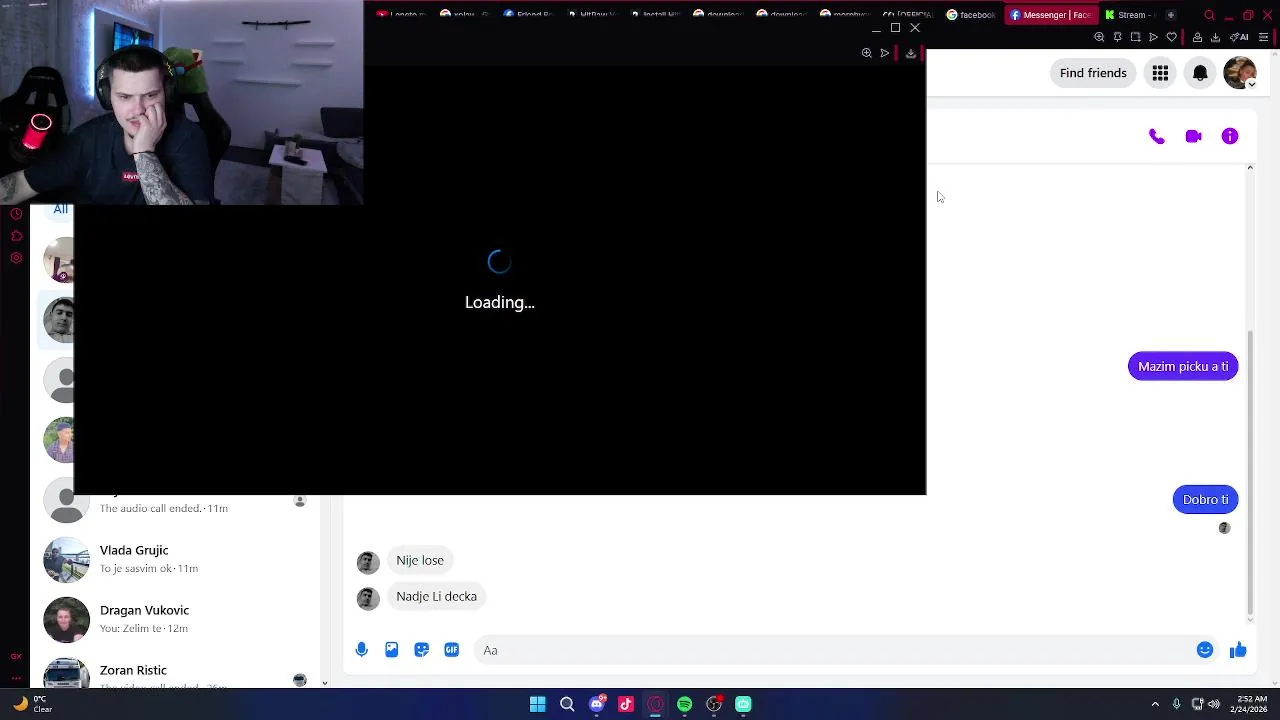Click conversation scrollbar up arrow
Viewport: 1280px width, 720px height.
point(1250,168)
